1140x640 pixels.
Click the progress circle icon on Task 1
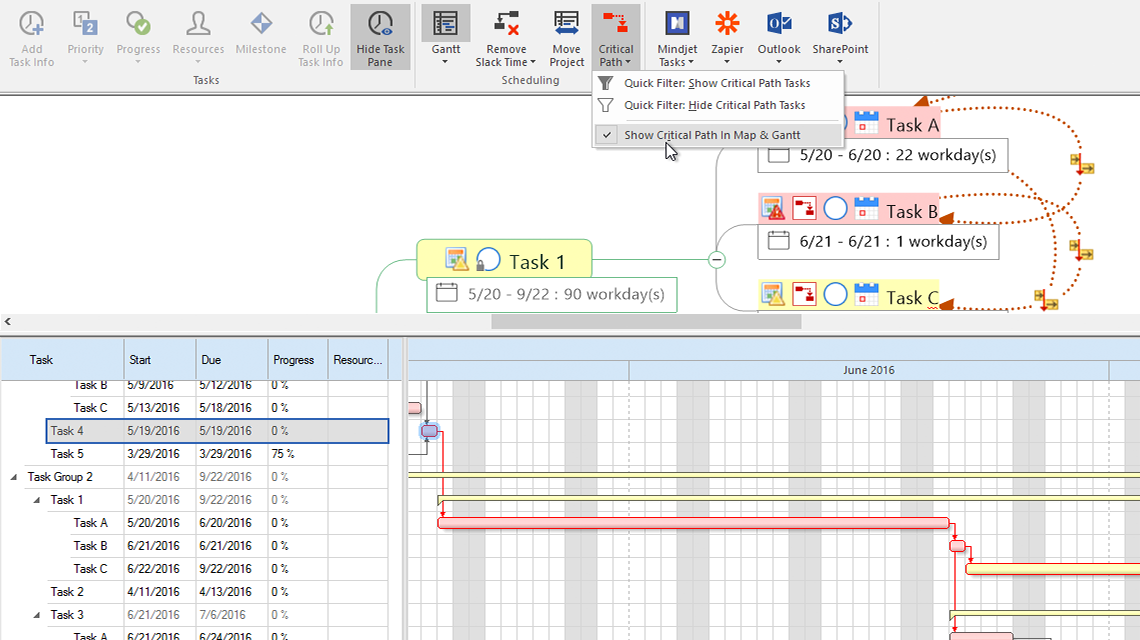tap(489, 260)
